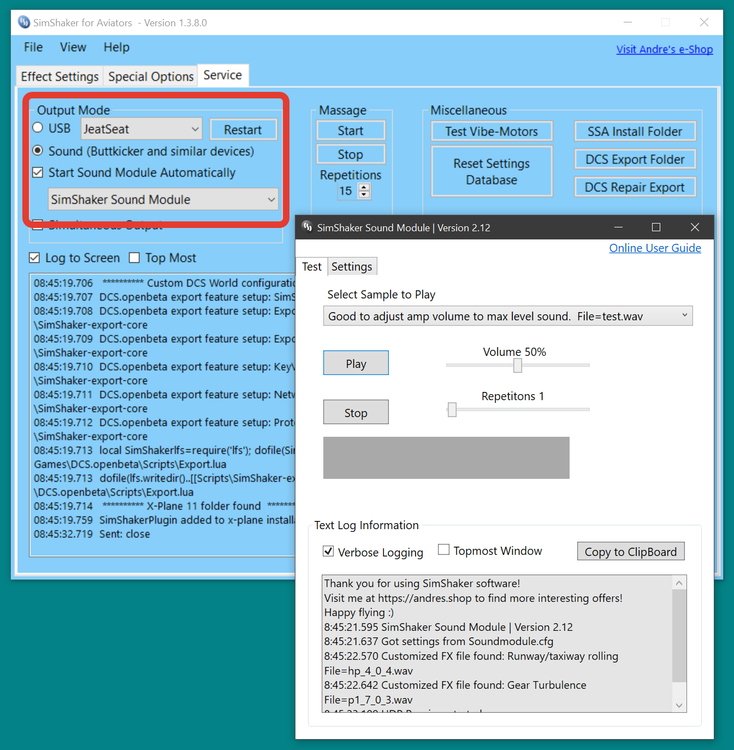Switch to the Special Options tab
The image size is (734, 750).
tap(151, 76)
